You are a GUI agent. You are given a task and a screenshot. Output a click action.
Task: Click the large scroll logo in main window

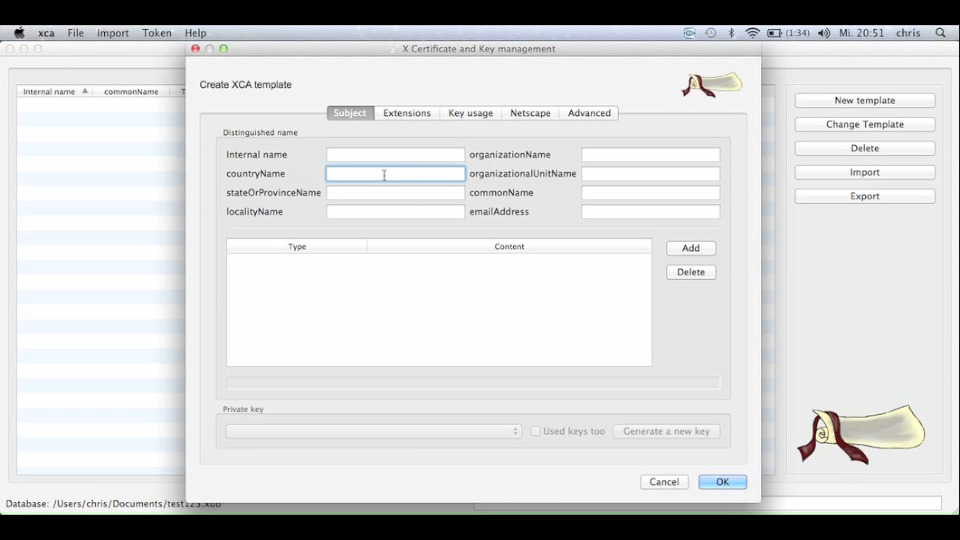click(861, 434)
